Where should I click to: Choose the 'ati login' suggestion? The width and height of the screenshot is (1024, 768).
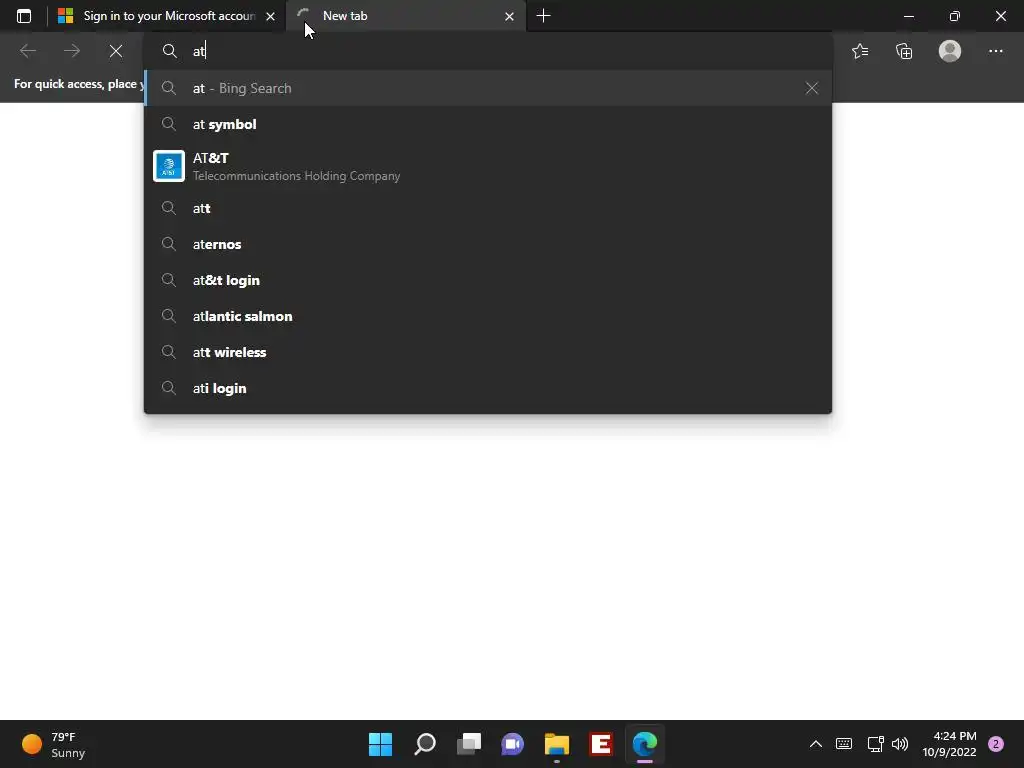pos(487,388)
